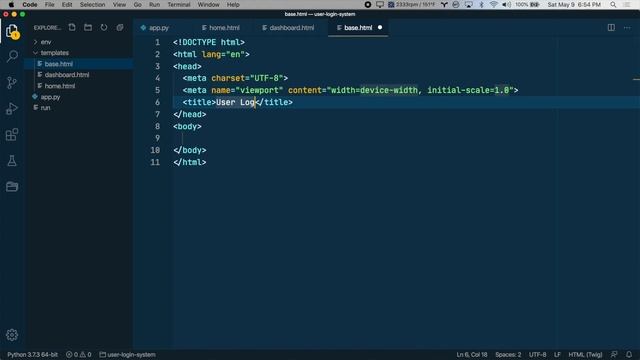
Task: Open Spotlight search in menu bar
Action: [x=613, y=4]
